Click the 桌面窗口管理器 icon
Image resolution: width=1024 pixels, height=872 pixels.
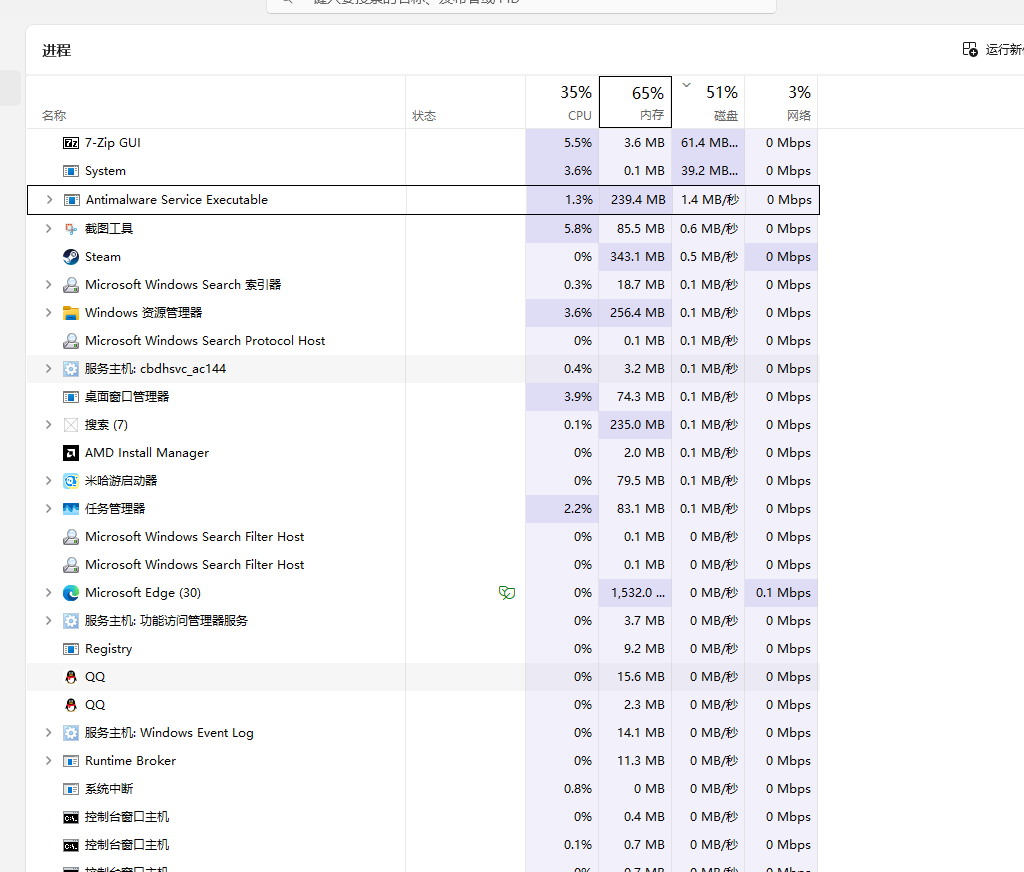(x=71, y=396)
